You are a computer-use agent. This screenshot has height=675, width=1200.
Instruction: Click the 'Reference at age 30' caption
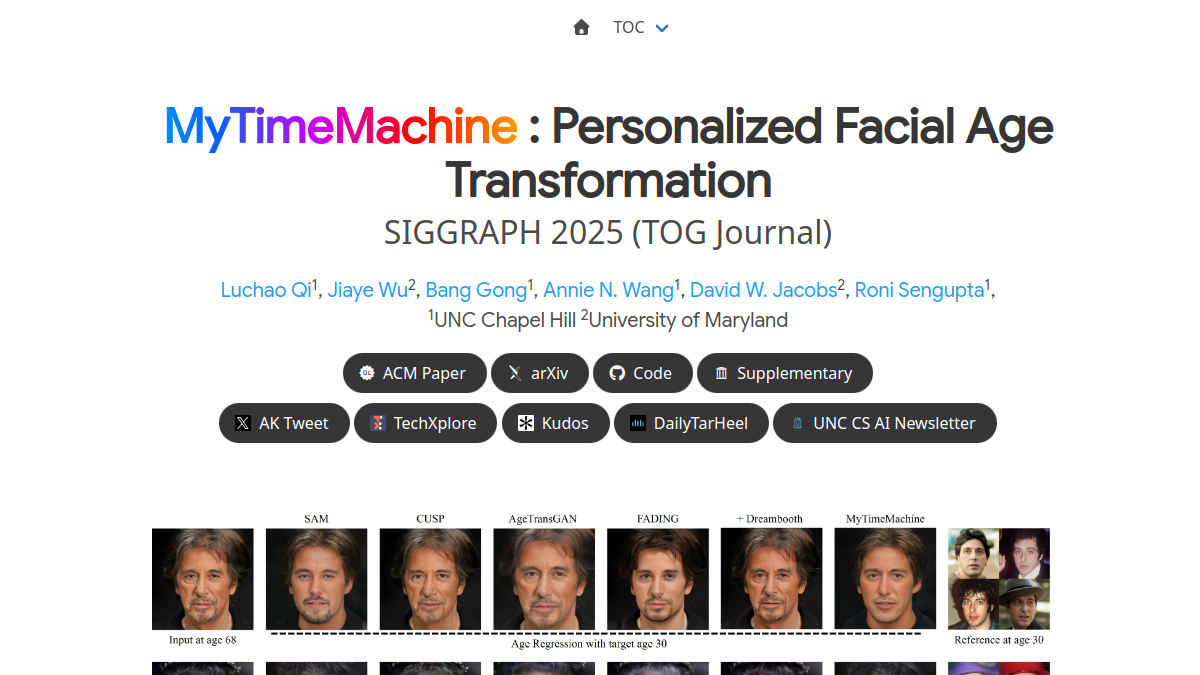pos(999,640)
